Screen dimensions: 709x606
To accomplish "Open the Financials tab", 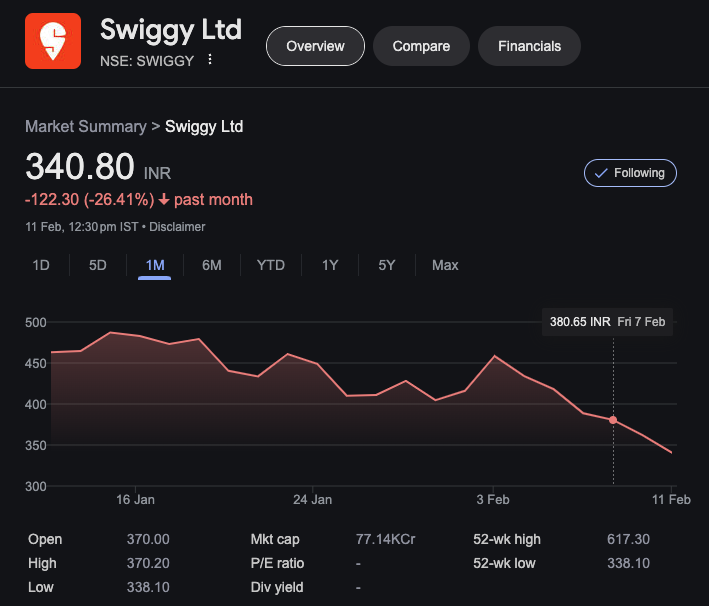I will click(529, 46).
